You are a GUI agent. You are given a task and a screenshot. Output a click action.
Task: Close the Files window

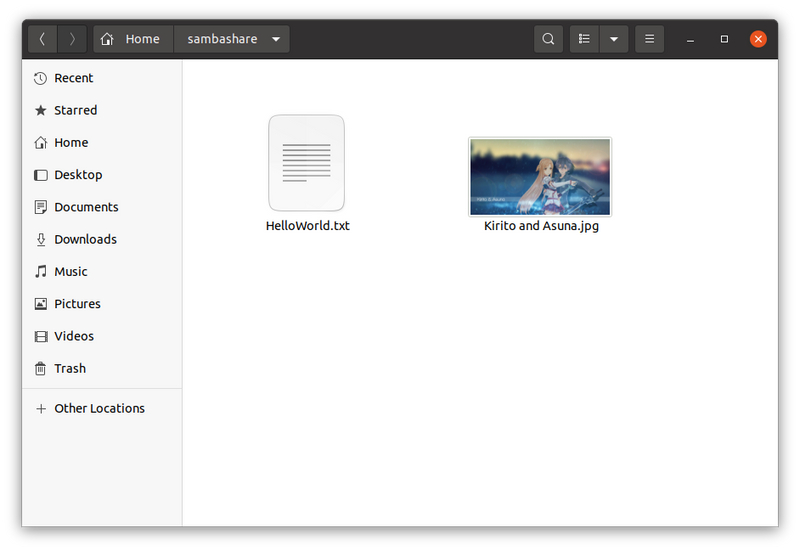coord(758,39)
